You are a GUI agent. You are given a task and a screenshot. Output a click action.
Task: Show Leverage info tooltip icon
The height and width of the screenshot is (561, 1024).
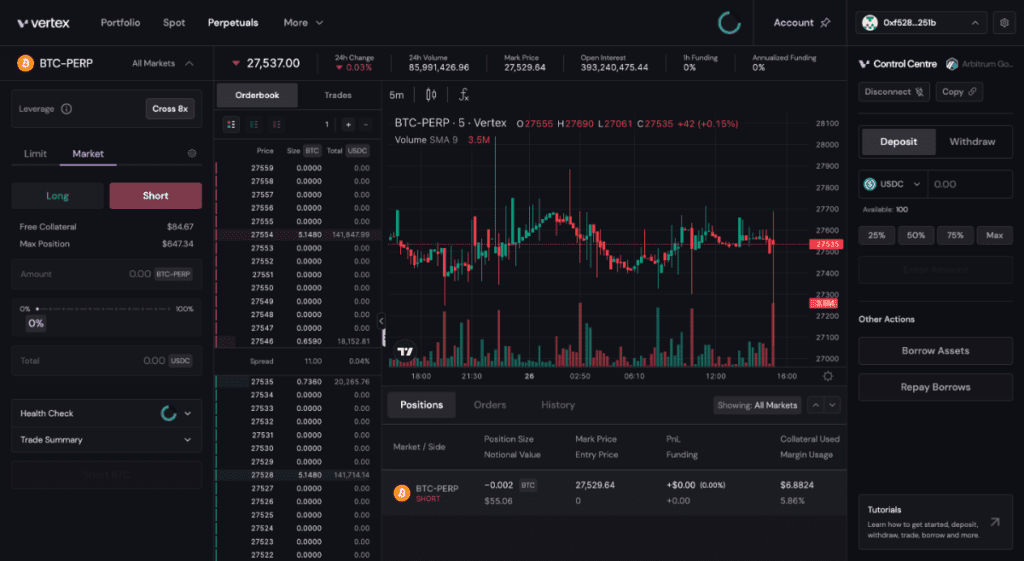[67, 109]
